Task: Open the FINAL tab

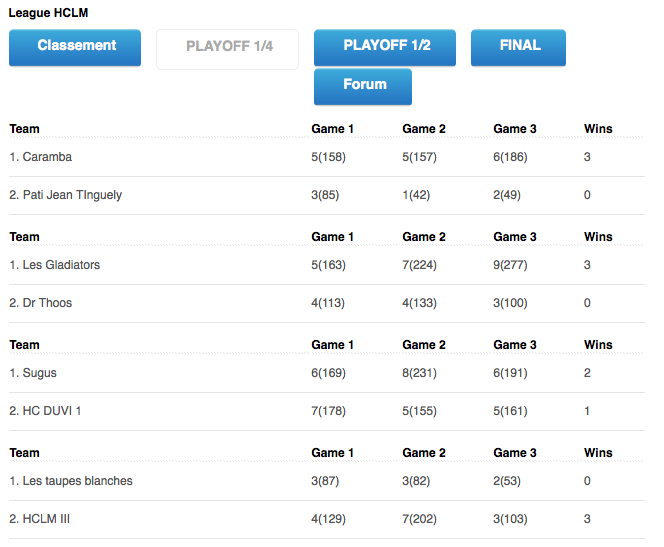Action: (x=518, y=47)
